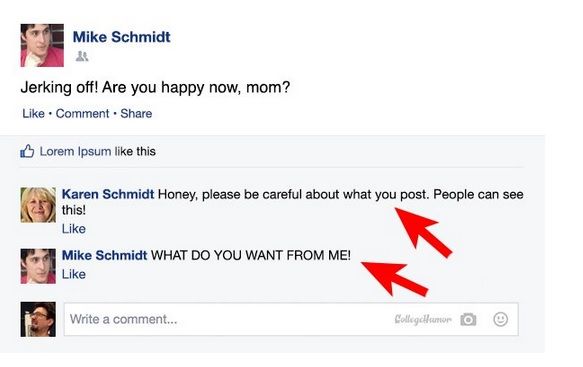The image size is (583, 367).
Task: Open Karen Schmidt's profile name link
Action: 108,194
